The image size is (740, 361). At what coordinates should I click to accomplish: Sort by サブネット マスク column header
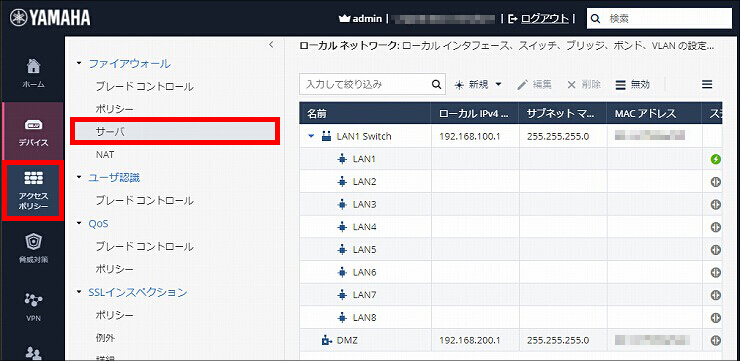point(563,113)
